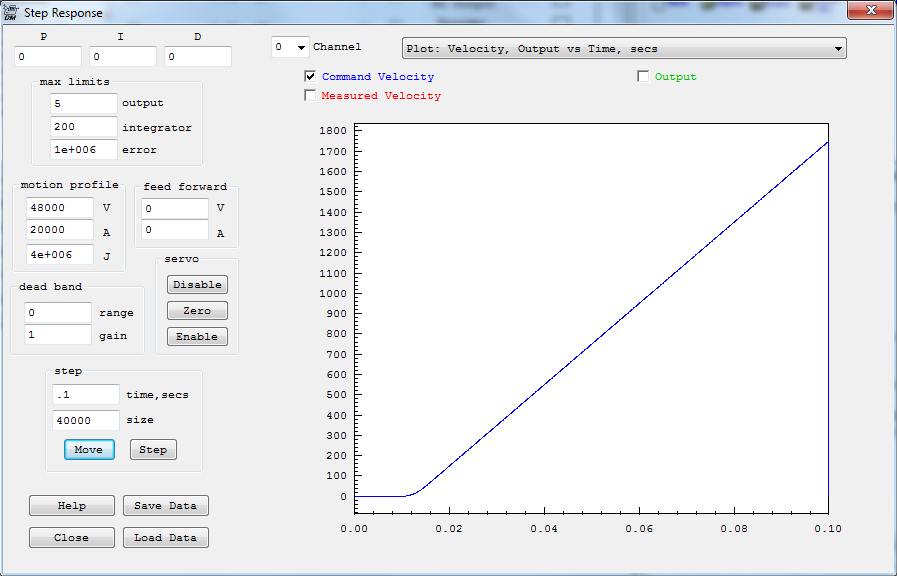
Task: Close the Step Response window
Action: click(x=870, y=11)
